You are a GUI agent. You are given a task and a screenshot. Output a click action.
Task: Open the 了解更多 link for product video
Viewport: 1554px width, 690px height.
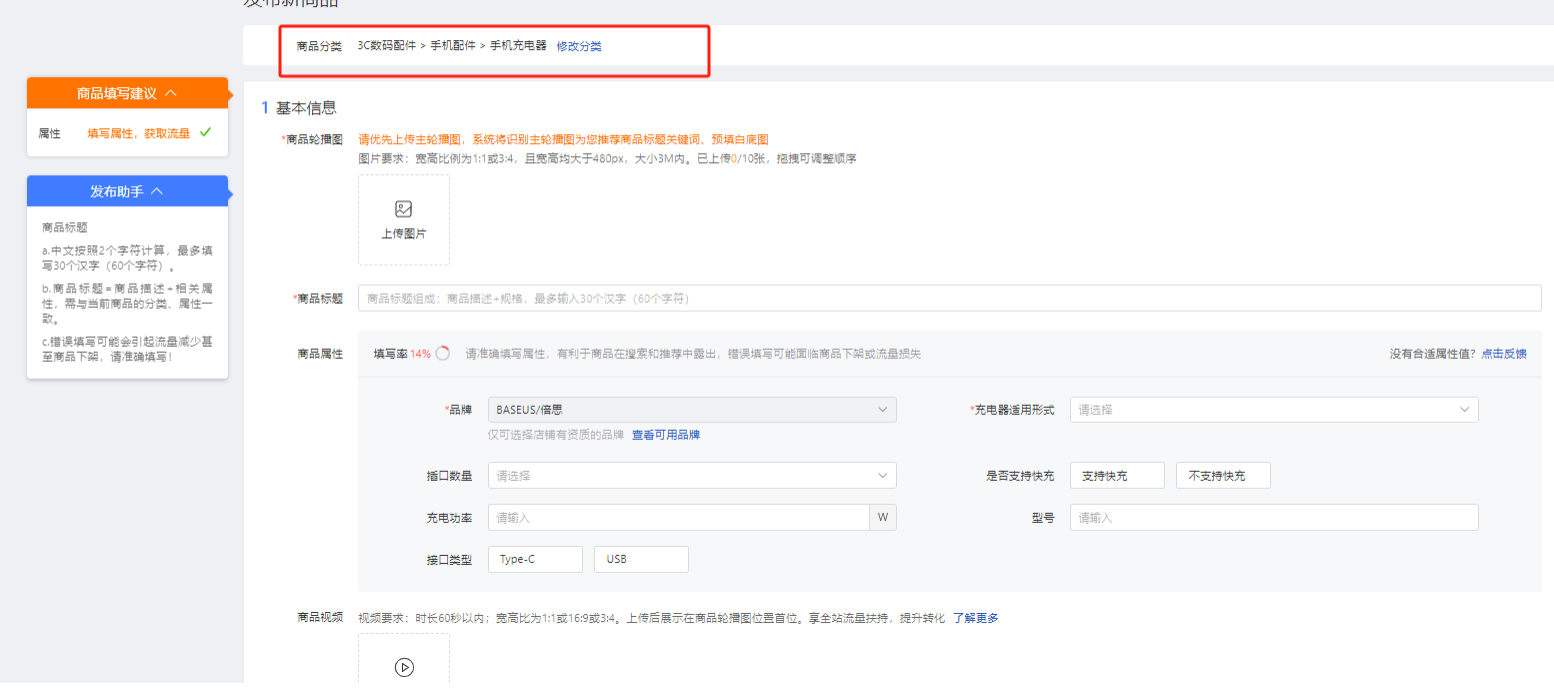coord(975,618)
